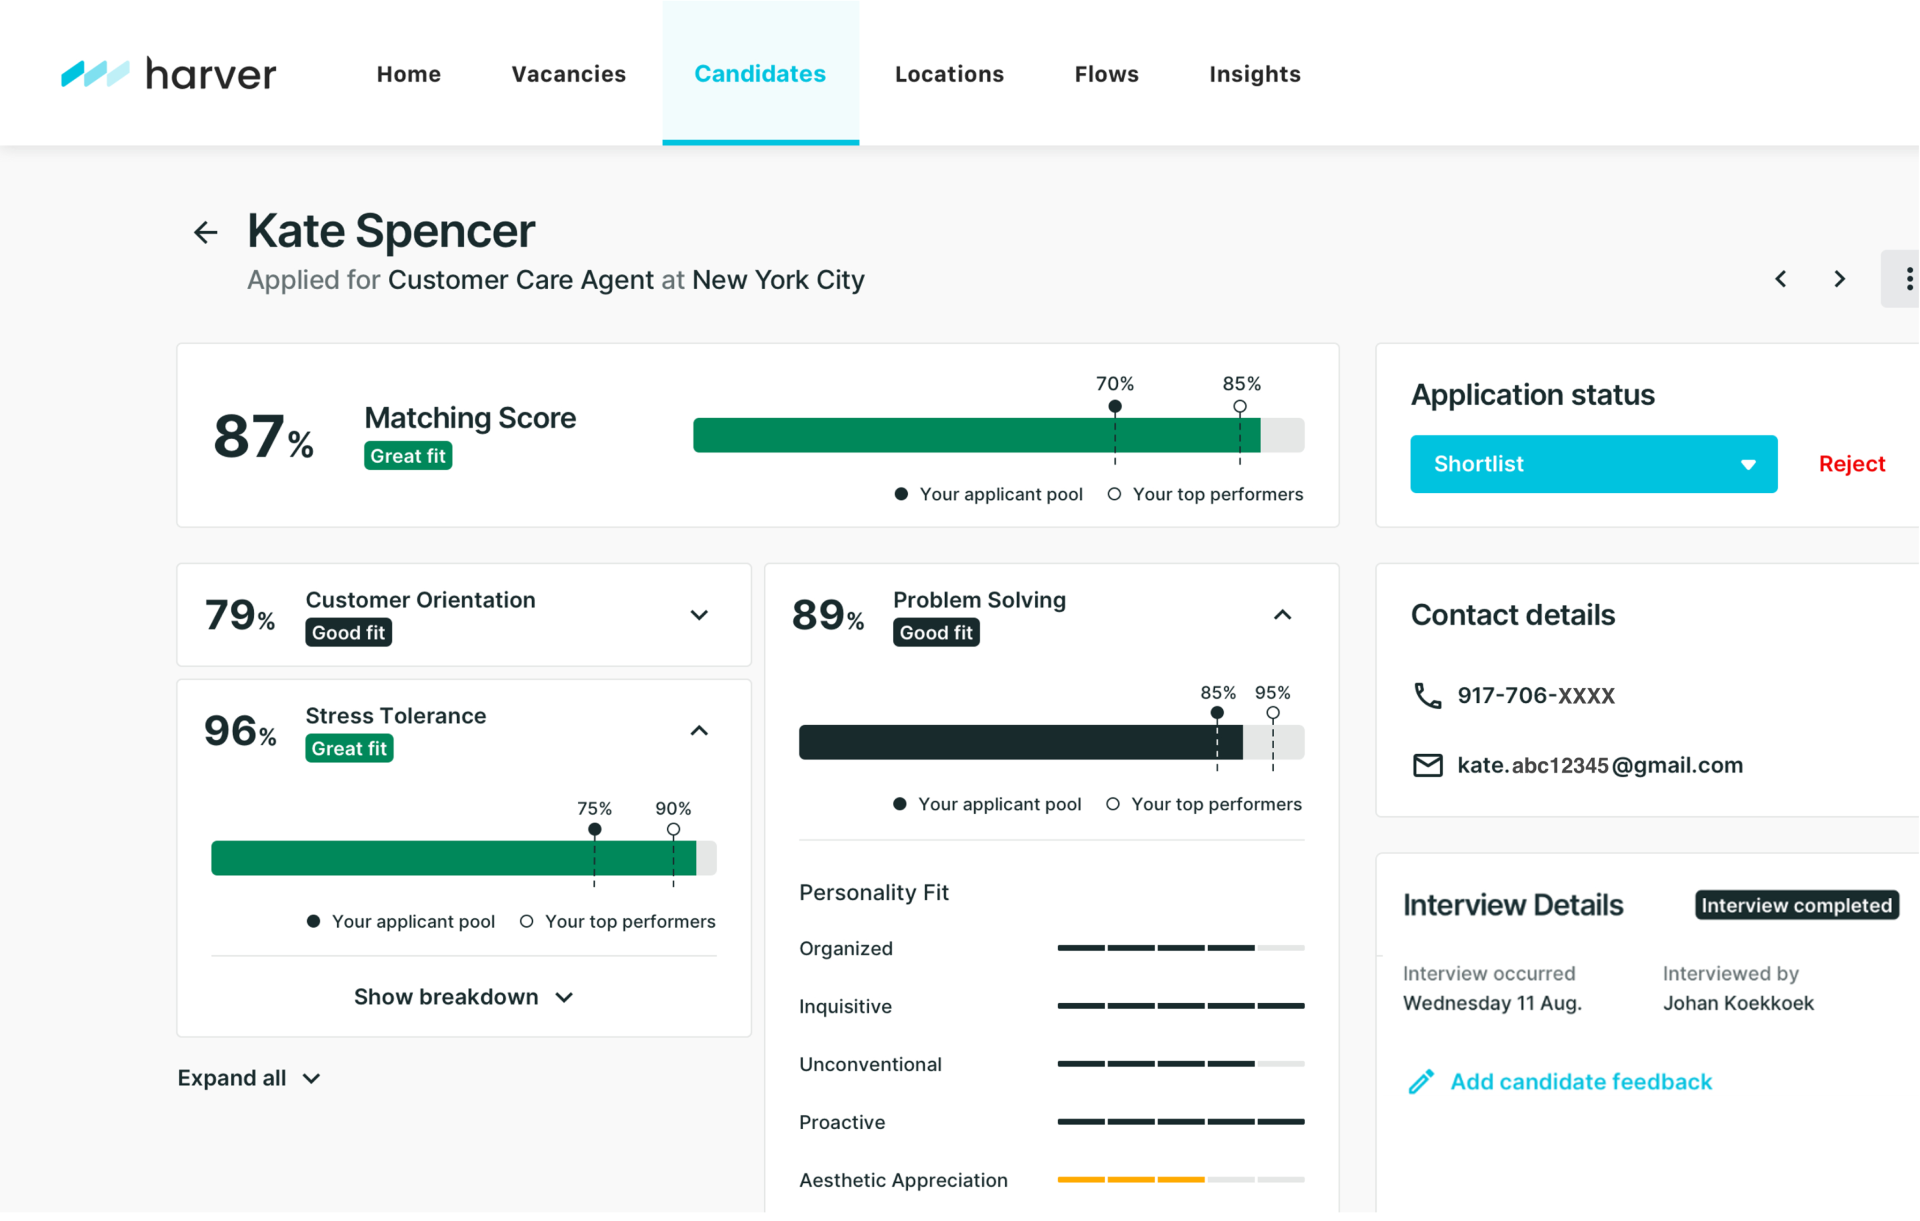Expand the Customer Orientation card
The width and height of the screenshot is (1920, 1221).
pos(699,615)
